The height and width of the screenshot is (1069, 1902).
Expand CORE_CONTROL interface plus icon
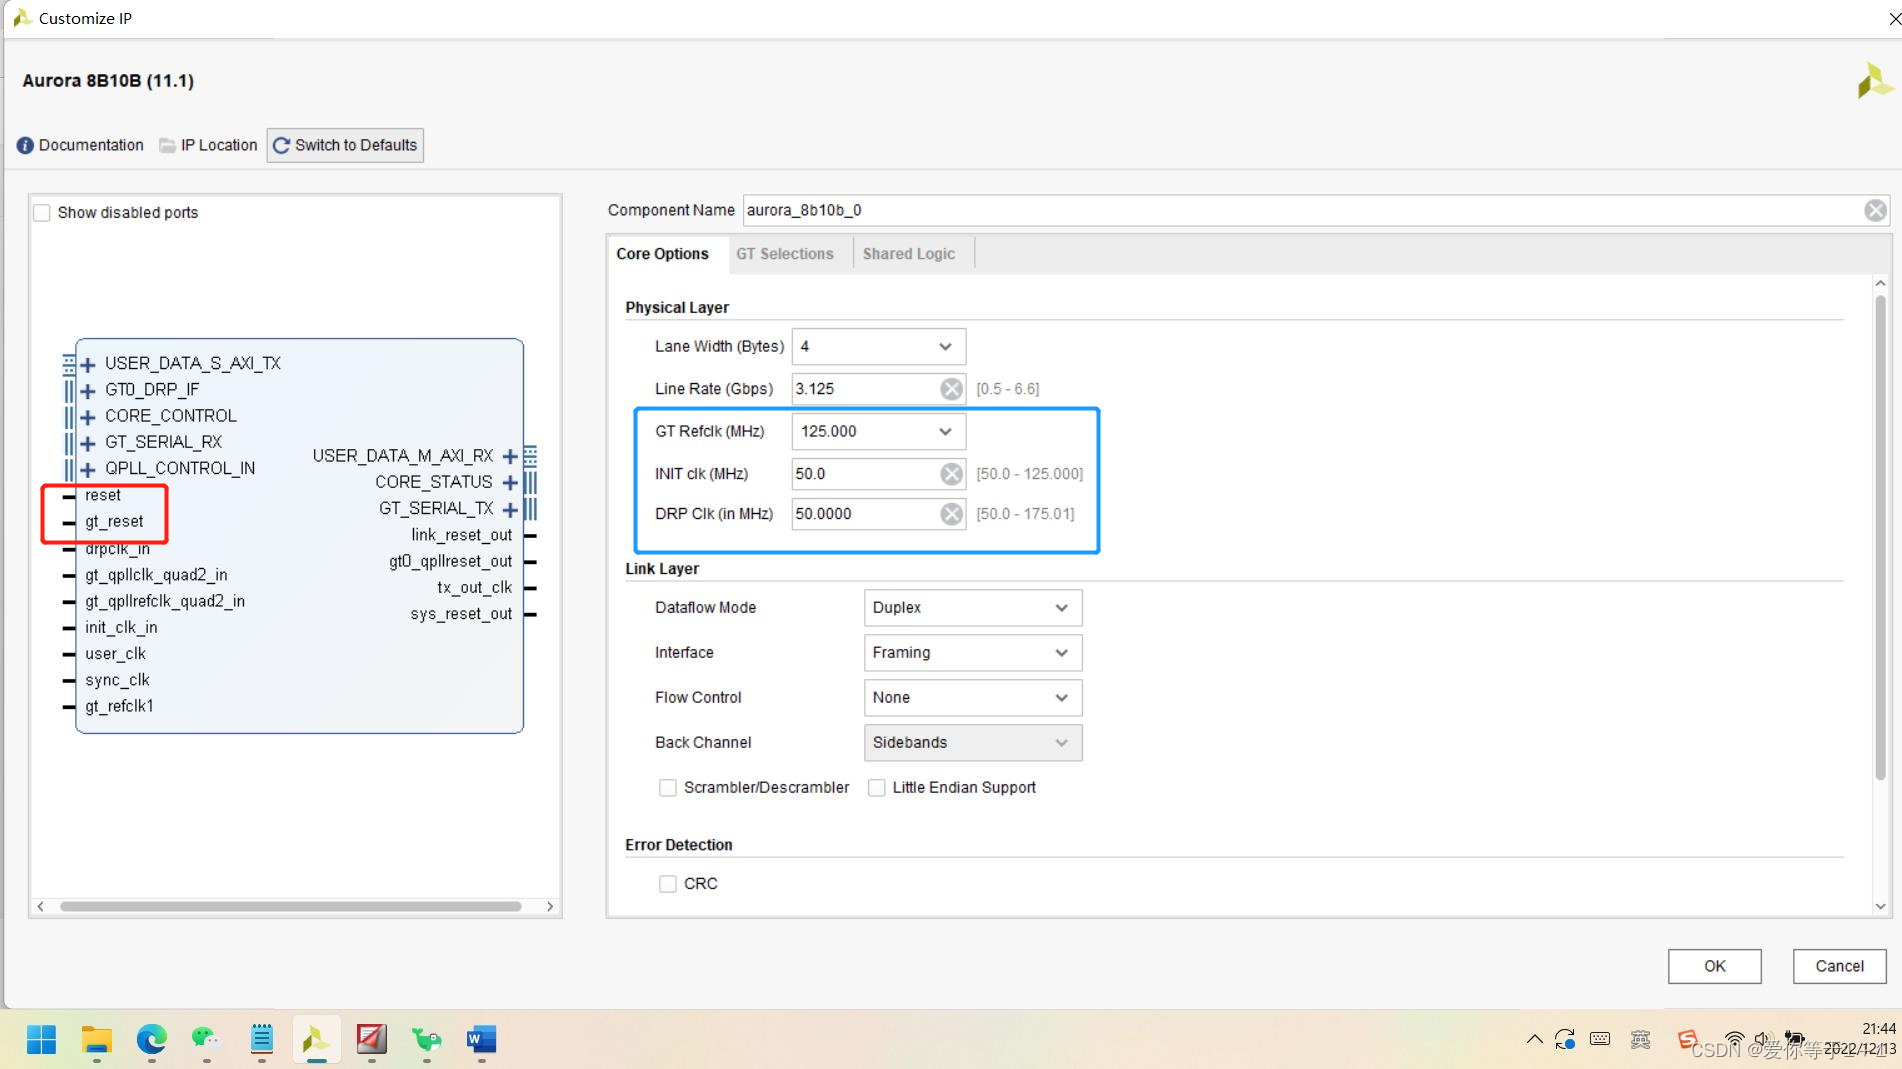pos(88,416)
